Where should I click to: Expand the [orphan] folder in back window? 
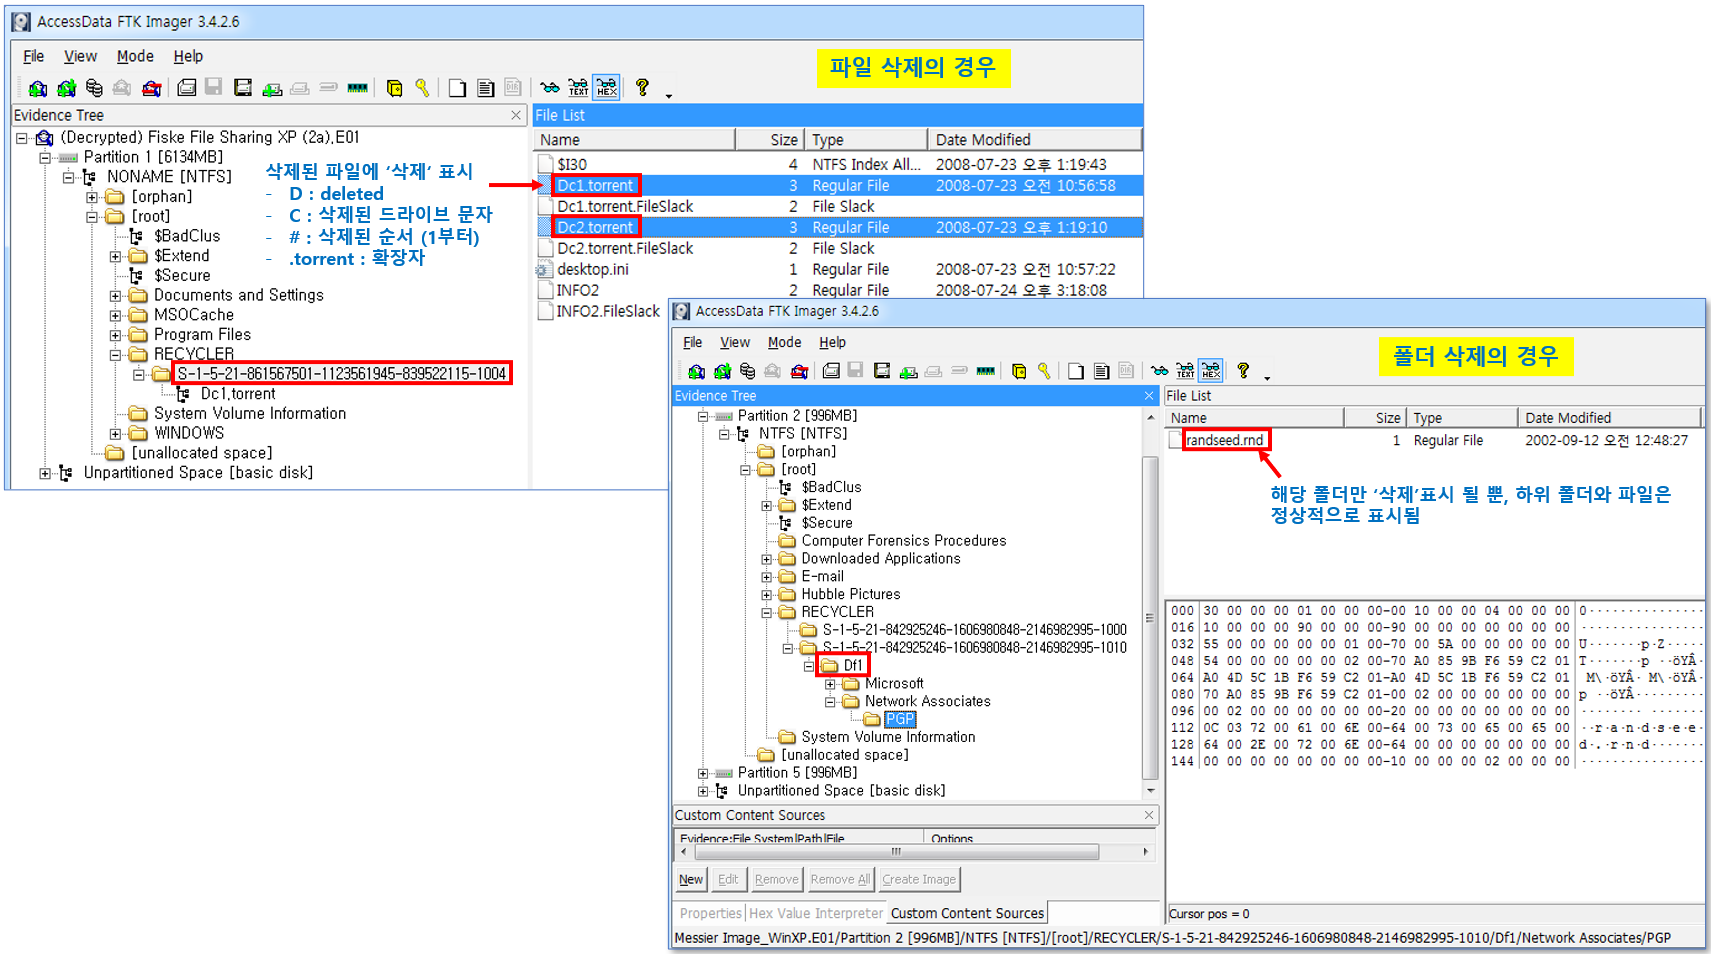(x=92, y=197)
